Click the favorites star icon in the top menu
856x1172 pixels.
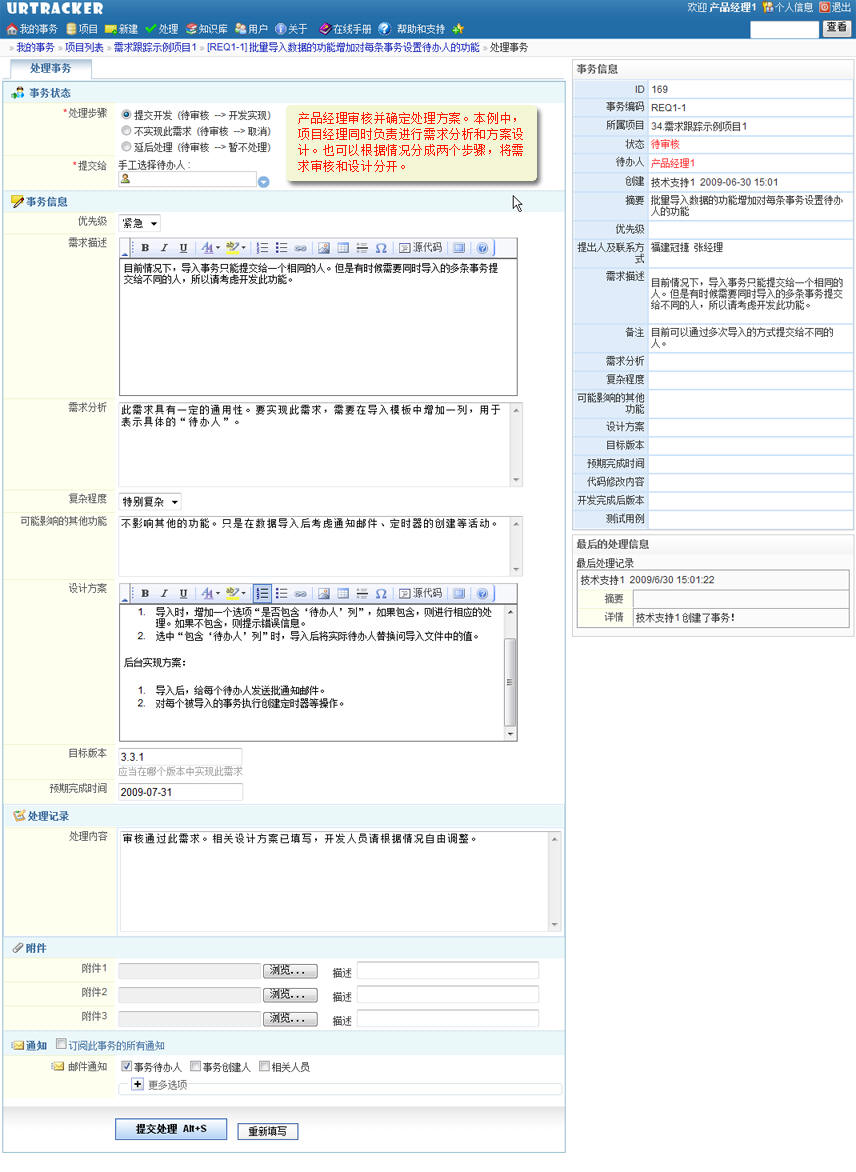click(458, 29)
